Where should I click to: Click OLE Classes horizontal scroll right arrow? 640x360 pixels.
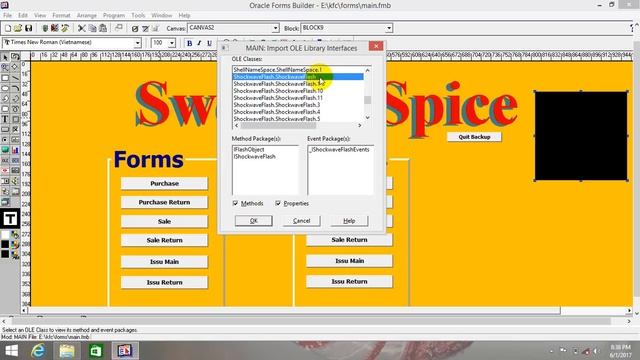(x=360, y=126)
